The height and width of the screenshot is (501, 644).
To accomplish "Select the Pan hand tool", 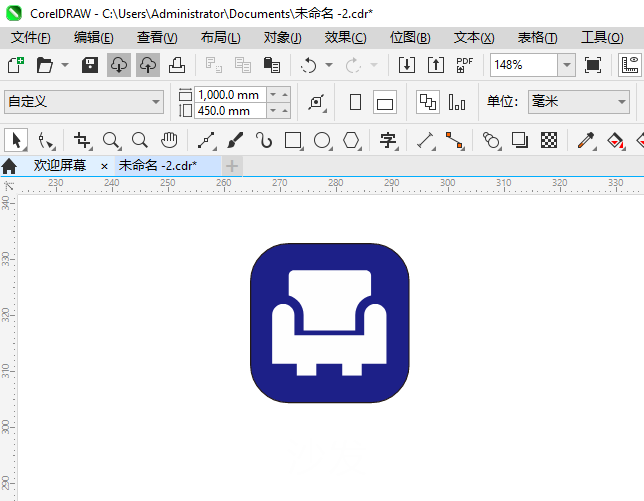I will [169, 140].
